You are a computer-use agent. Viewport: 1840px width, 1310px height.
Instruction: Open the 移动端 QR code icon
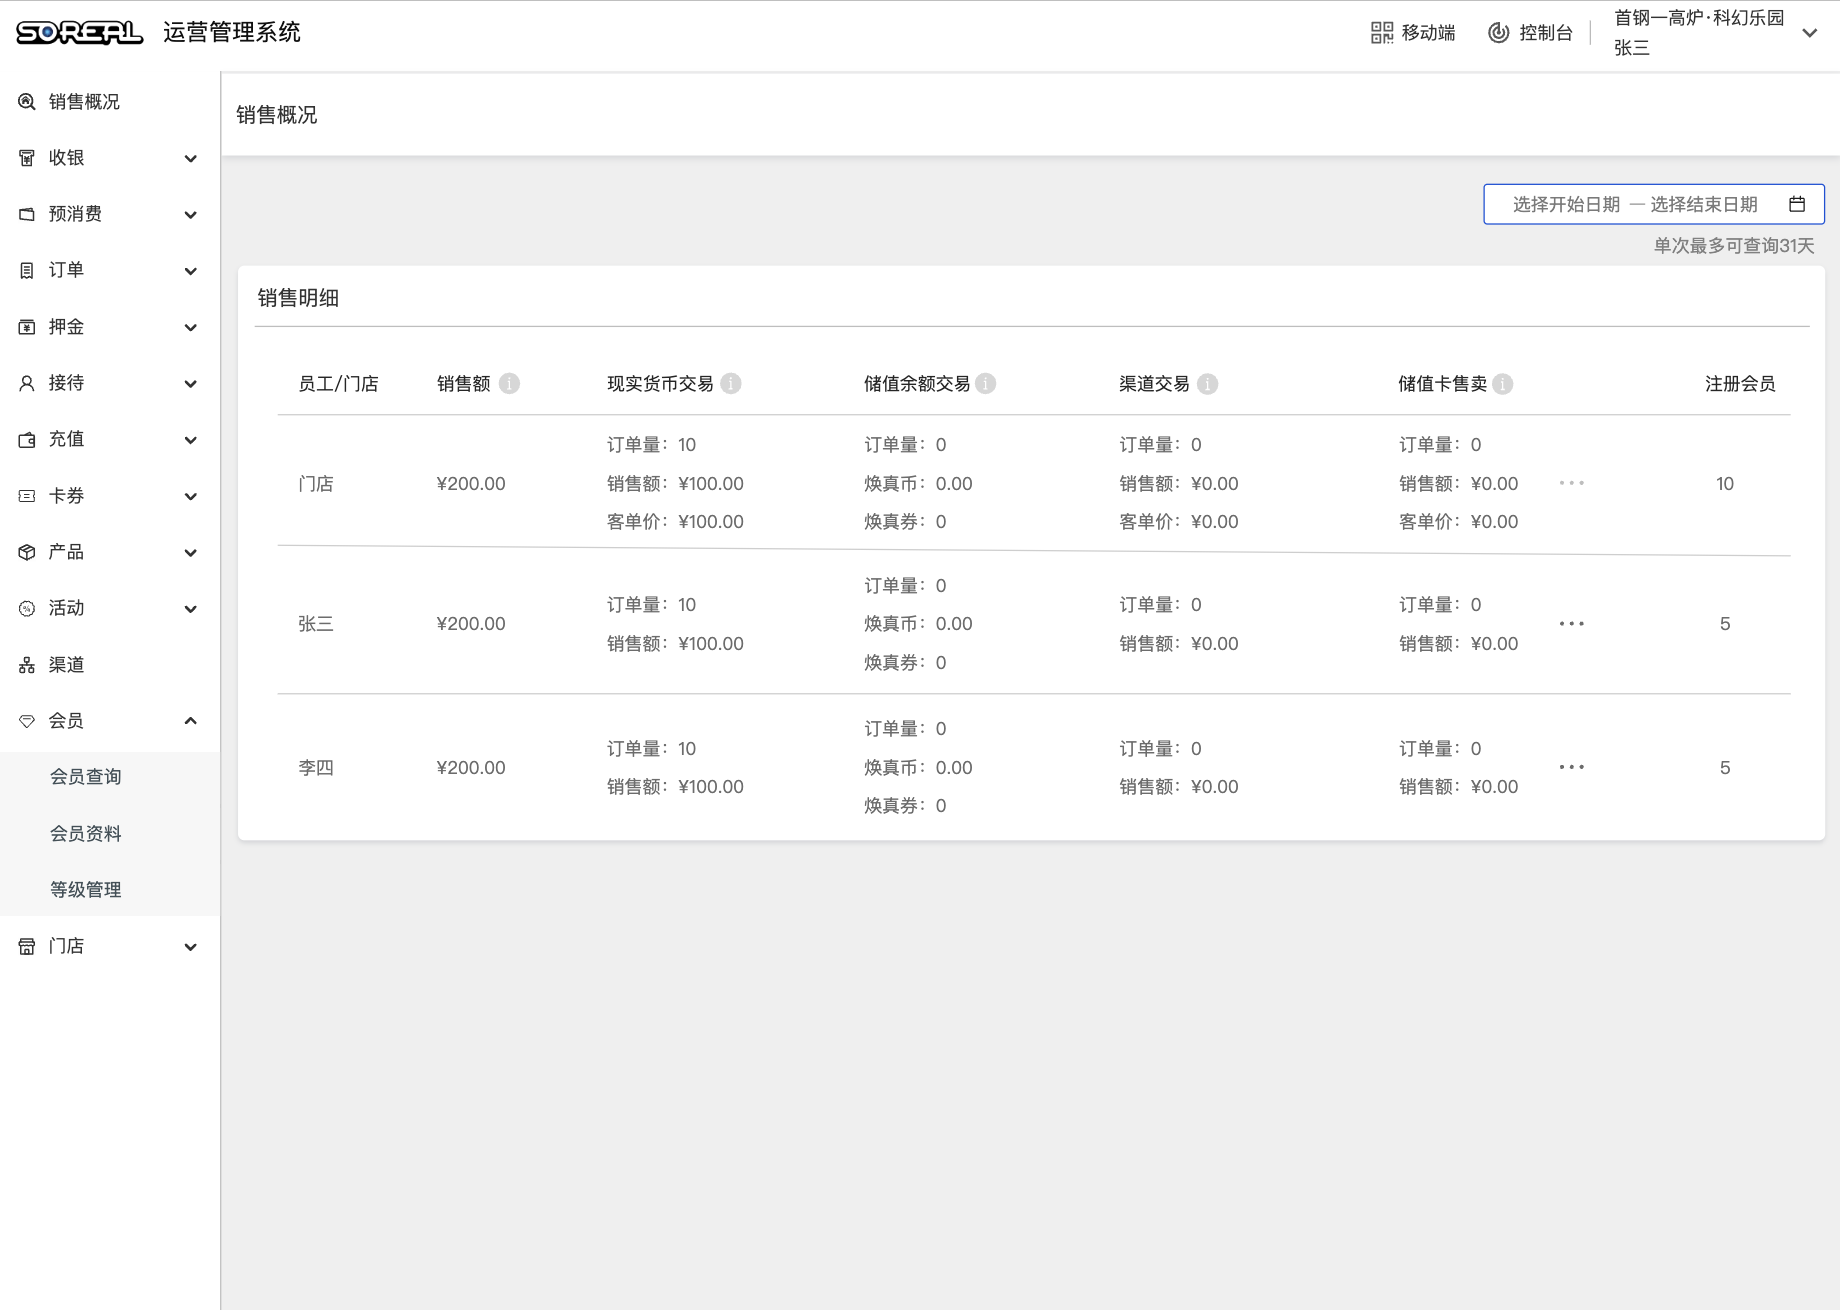coord(1381,33)
